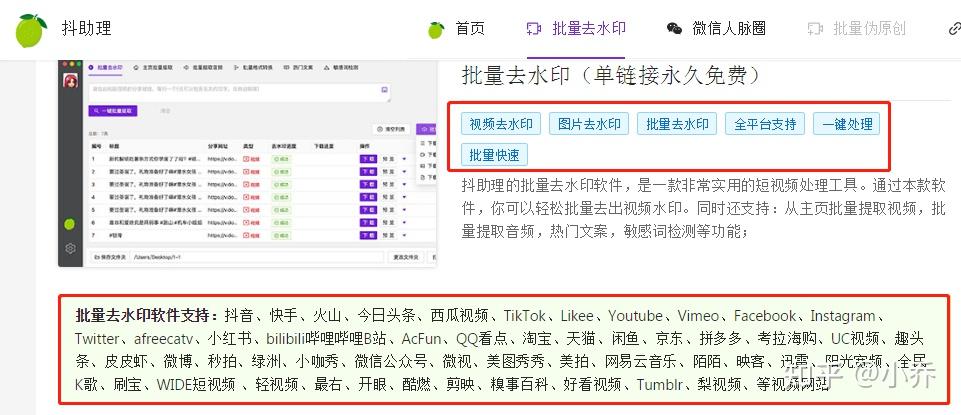Click the share-link textarea in app preview
This screenshot has width=961, height=415.
pyautogui.click(x=240, y=93)
